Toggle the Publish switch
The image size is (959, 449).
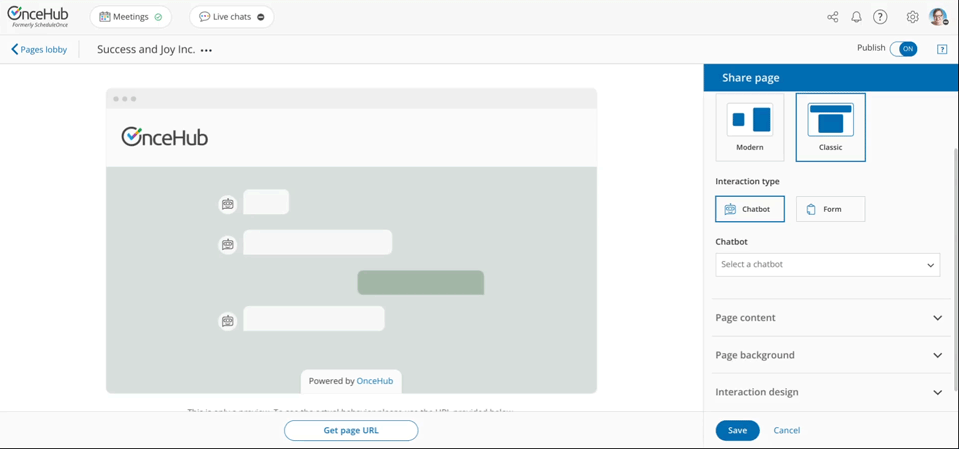(x=903, y=49)
